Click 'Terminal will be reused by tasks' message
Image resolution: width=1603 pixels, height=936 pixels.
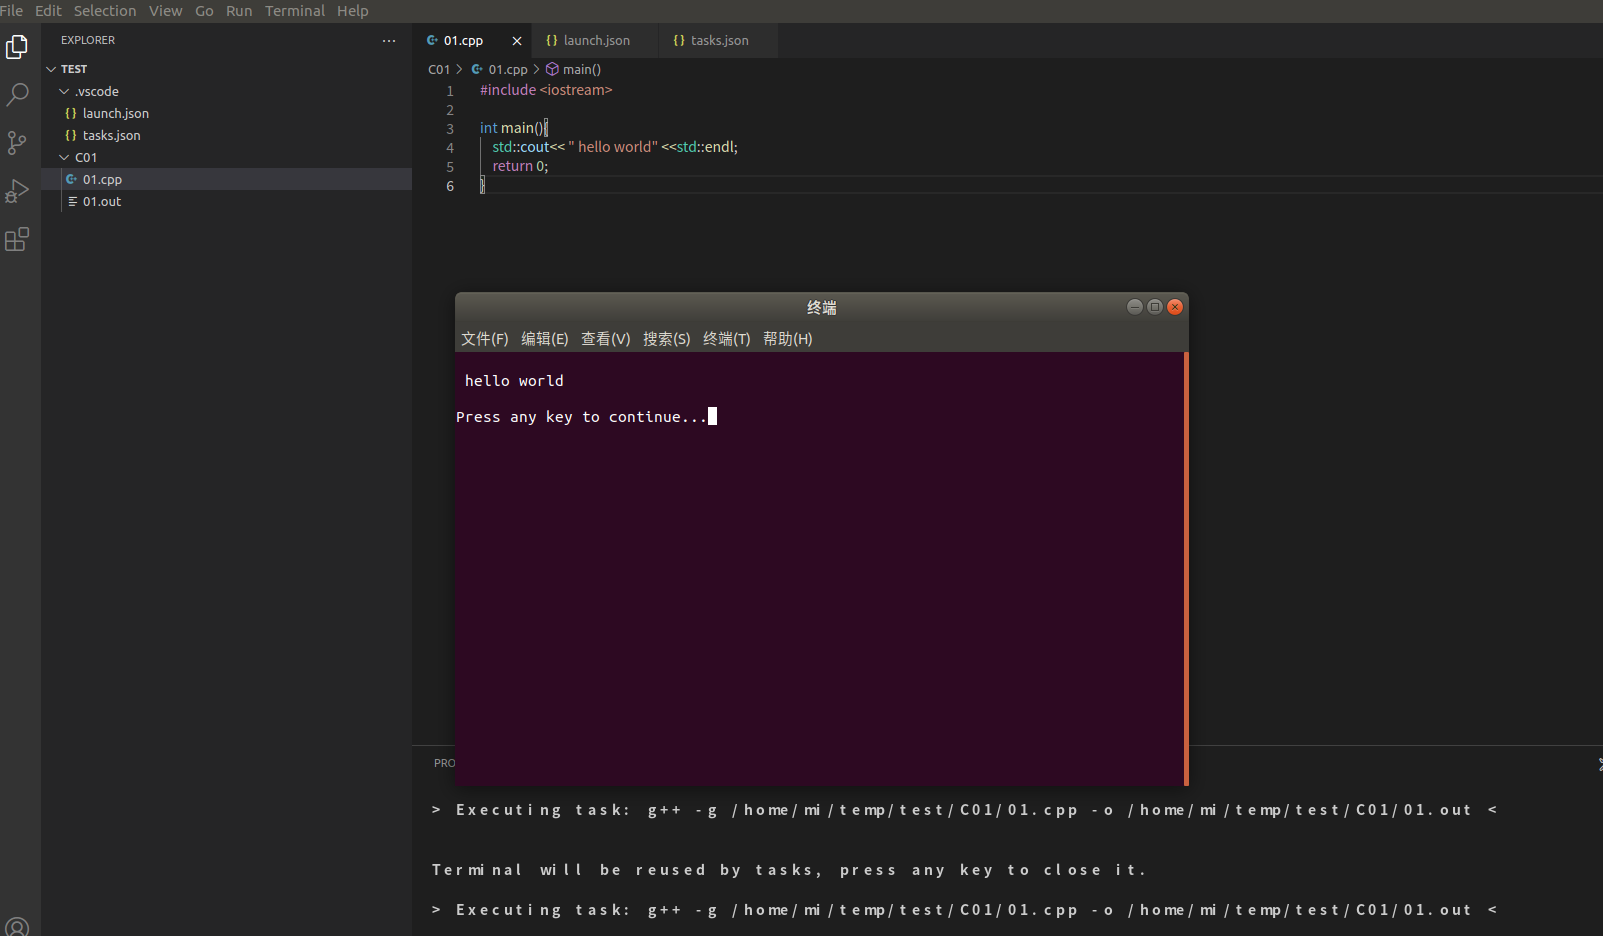788,870
